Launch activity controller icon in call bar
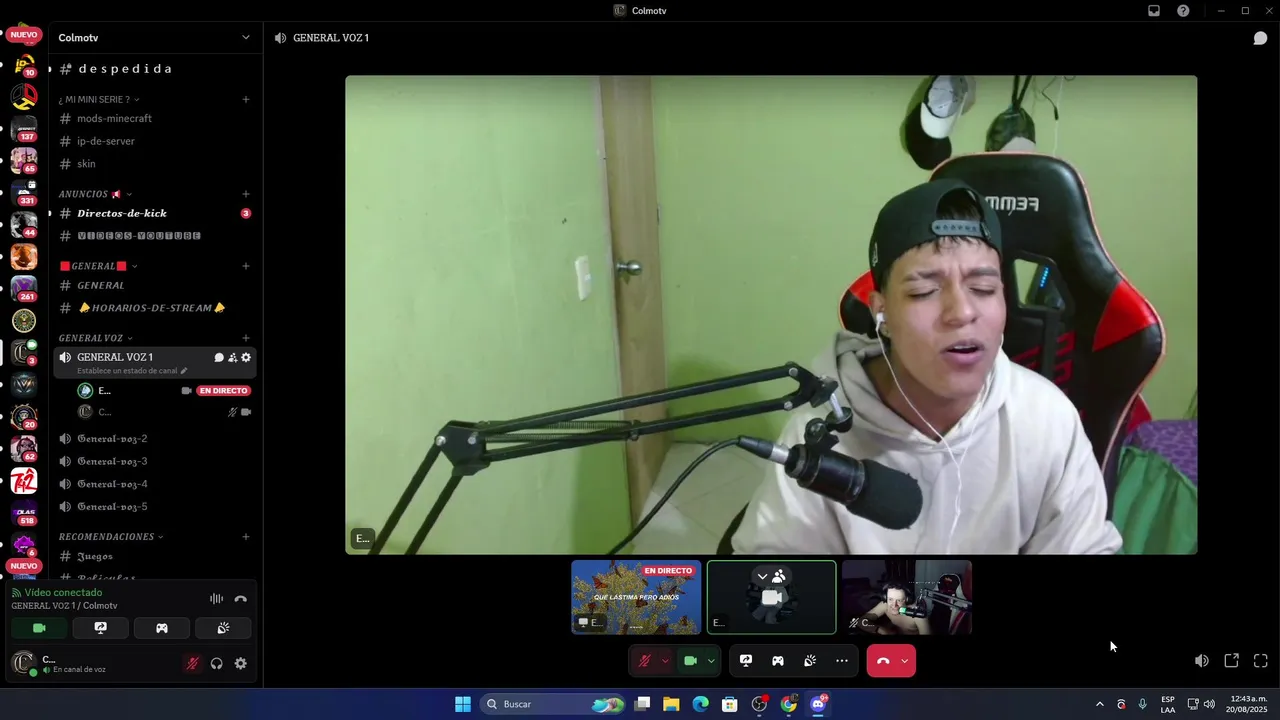This screenshot has height=720, width=1280. coord(778,661)
